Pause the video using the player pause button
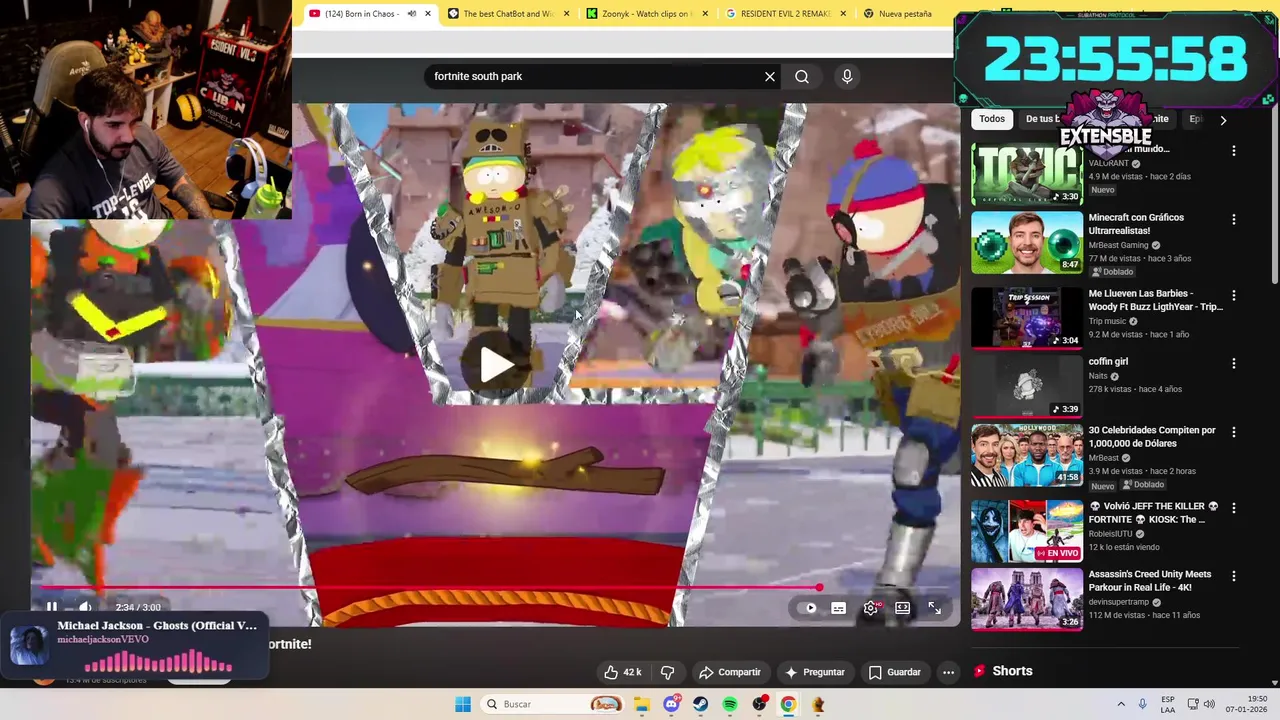The width and height of the screenshot is (1280, 720). [52, 607]
